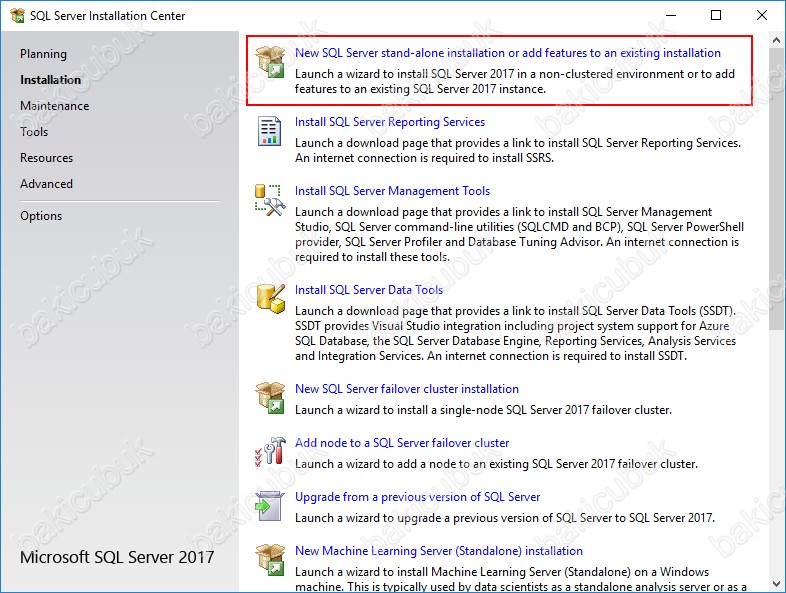Viewport: 786px width, 593px height.
Task: Select Resources in the sidebar
Action: (46, 158)
